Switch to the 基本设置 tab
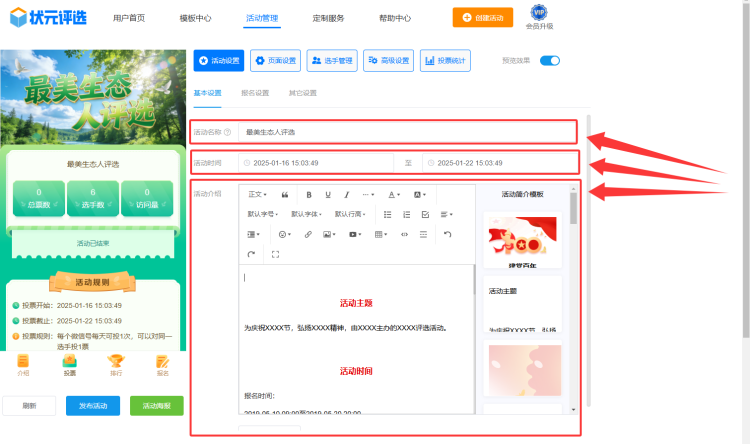Screen dimensions: 750x444 (x=207, y=93)
